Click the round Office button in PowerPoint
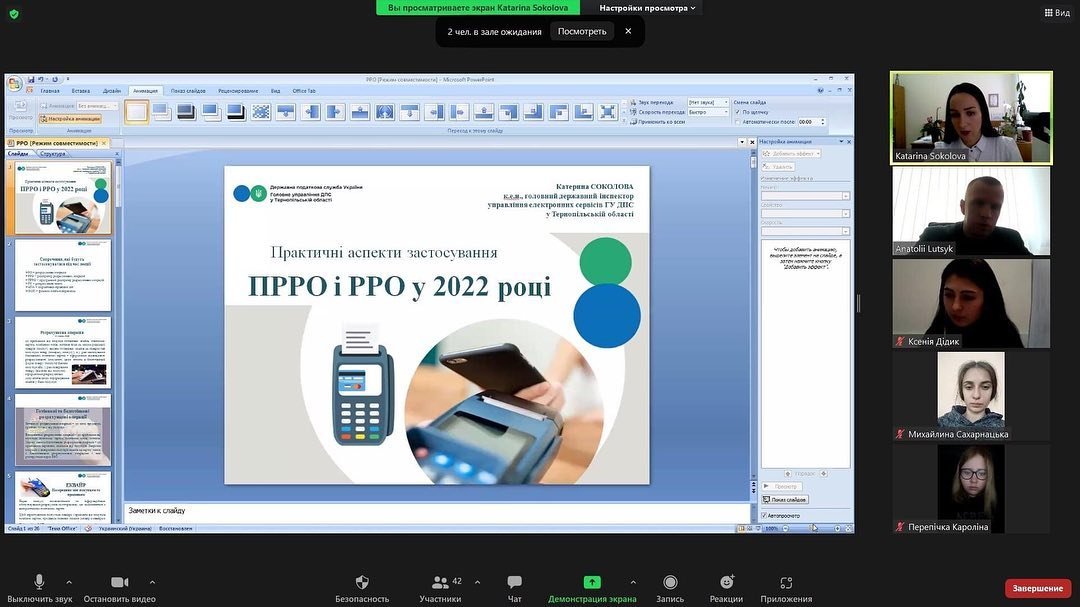The height and width of the screenshot is (607, 1080). pos(14,84)
